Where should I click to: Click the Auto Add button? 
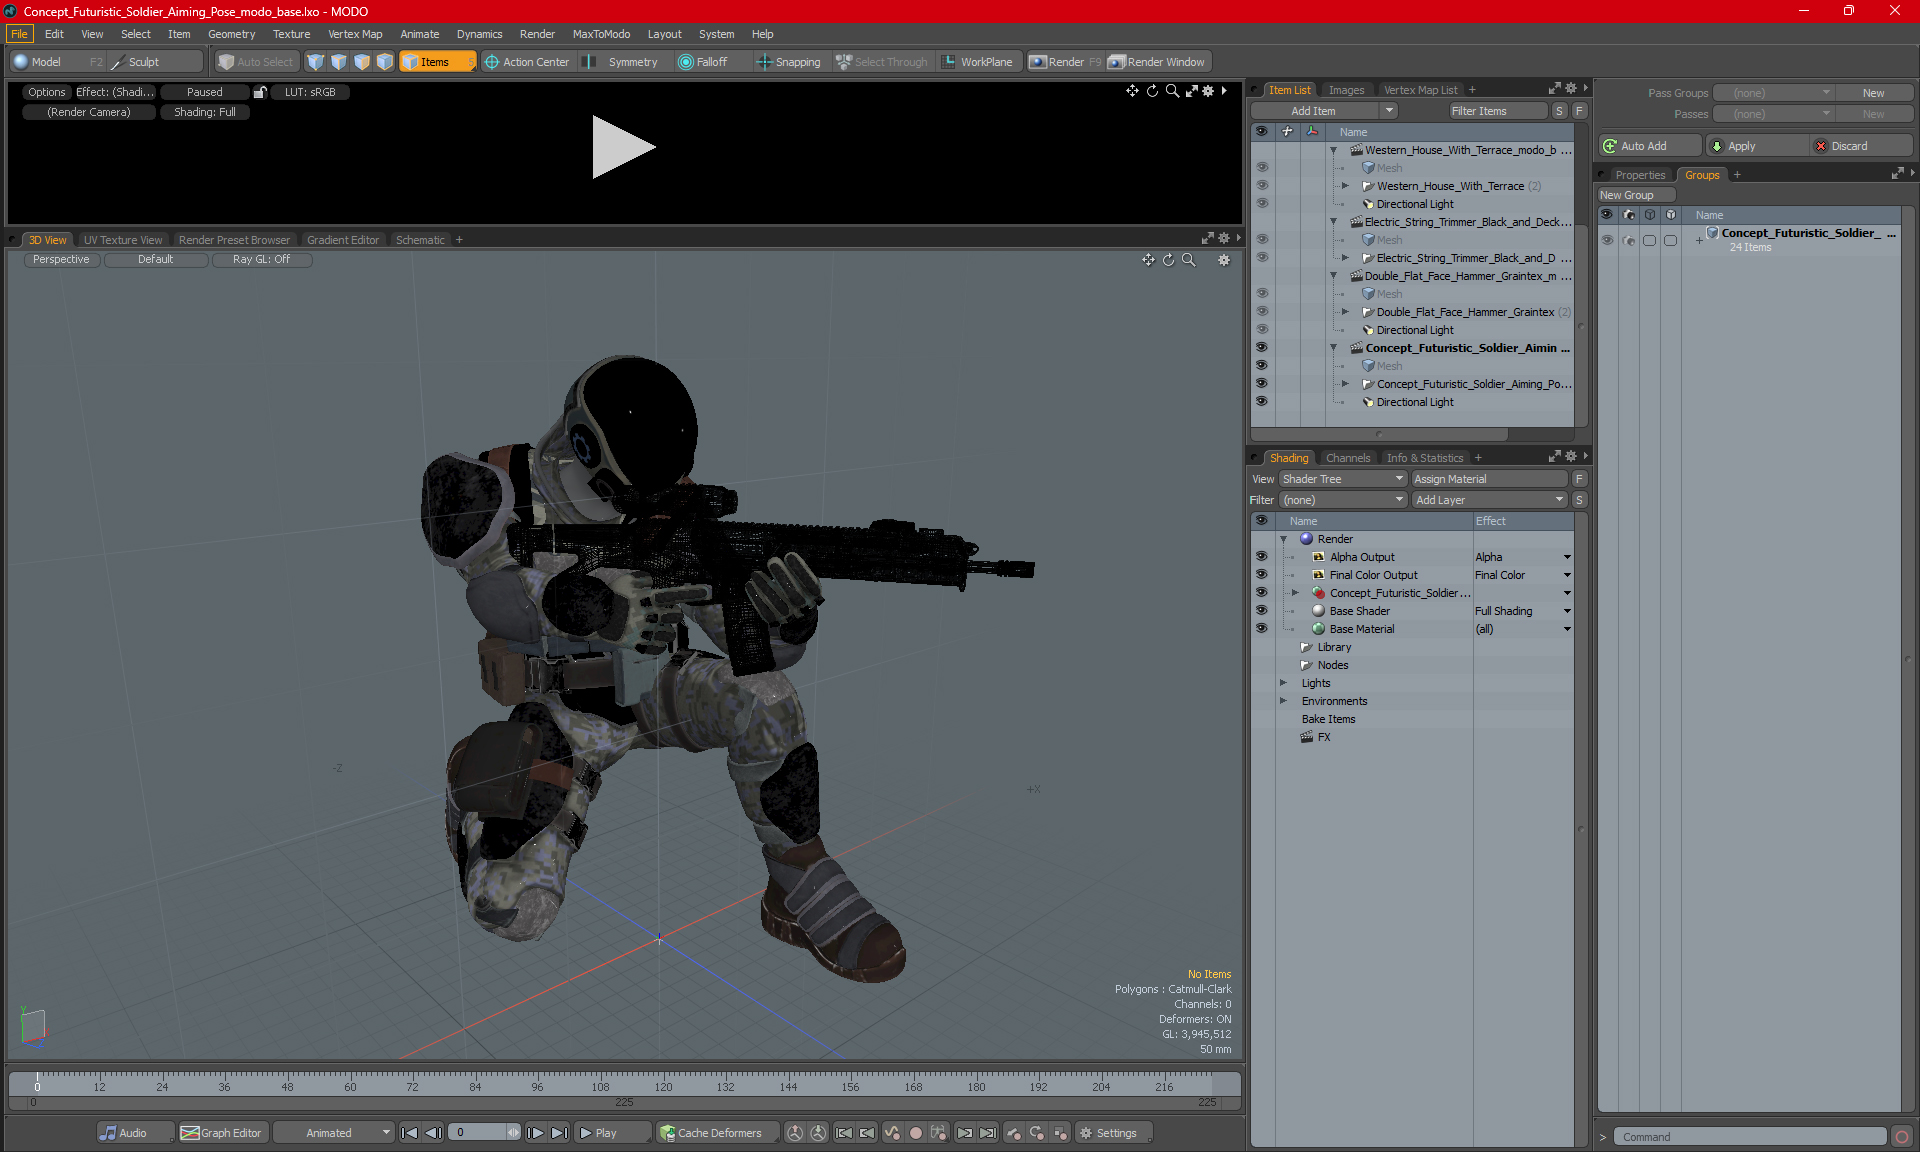pos(1650,146)
